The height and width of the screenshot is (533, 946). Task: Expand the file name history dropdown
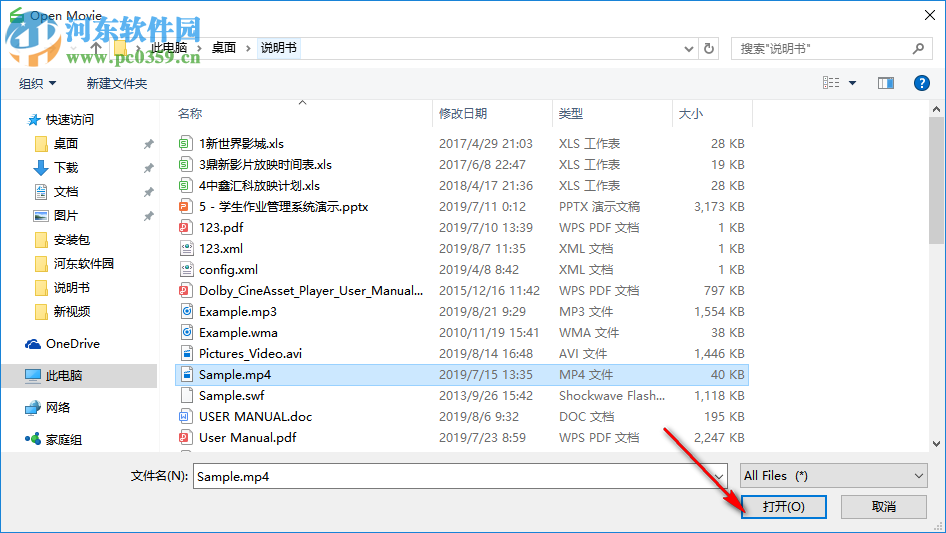719,476
